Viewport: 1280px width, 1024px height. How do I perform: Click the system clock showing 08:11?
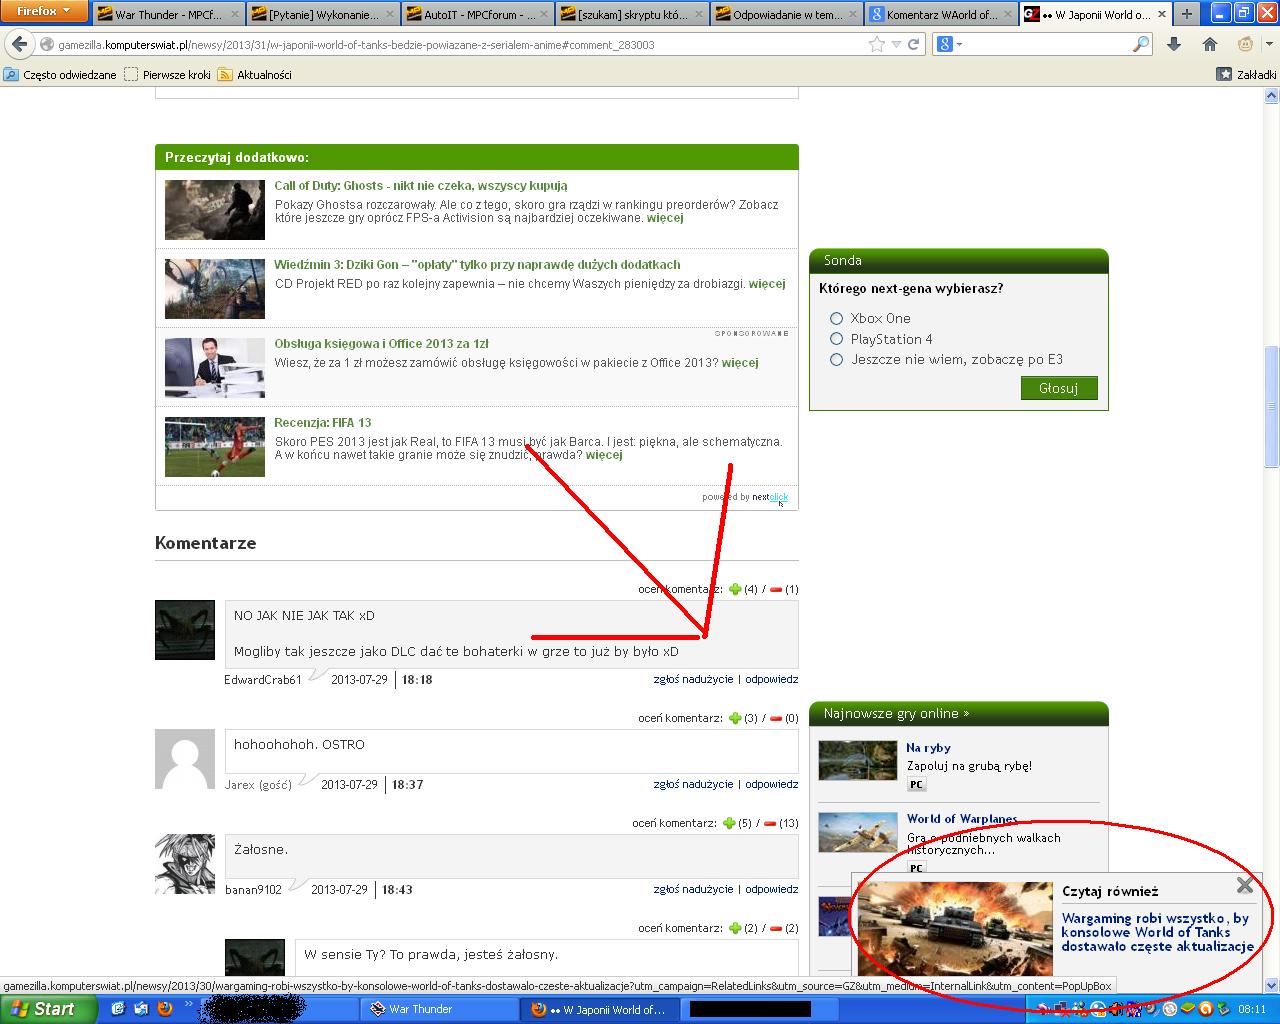coord(1252,1009)
